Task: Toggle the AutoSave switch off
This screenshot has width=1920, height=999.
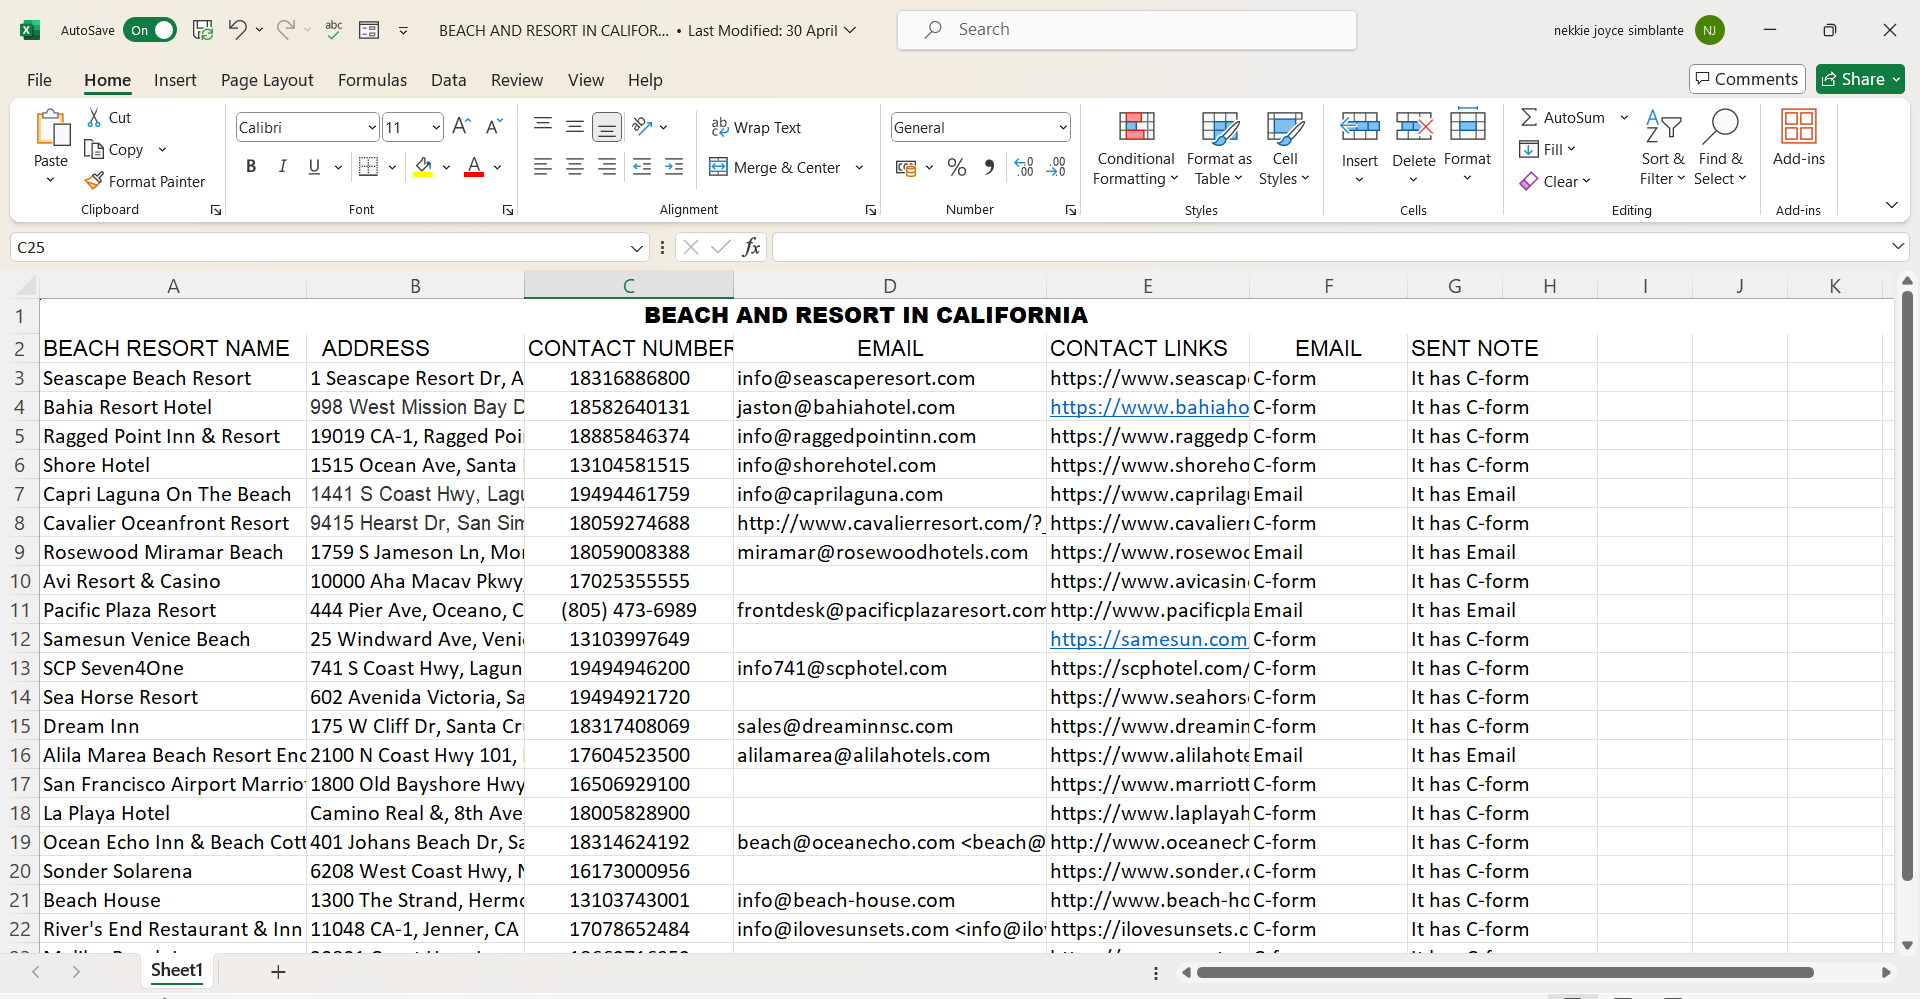Action: [x=150, y=30]
